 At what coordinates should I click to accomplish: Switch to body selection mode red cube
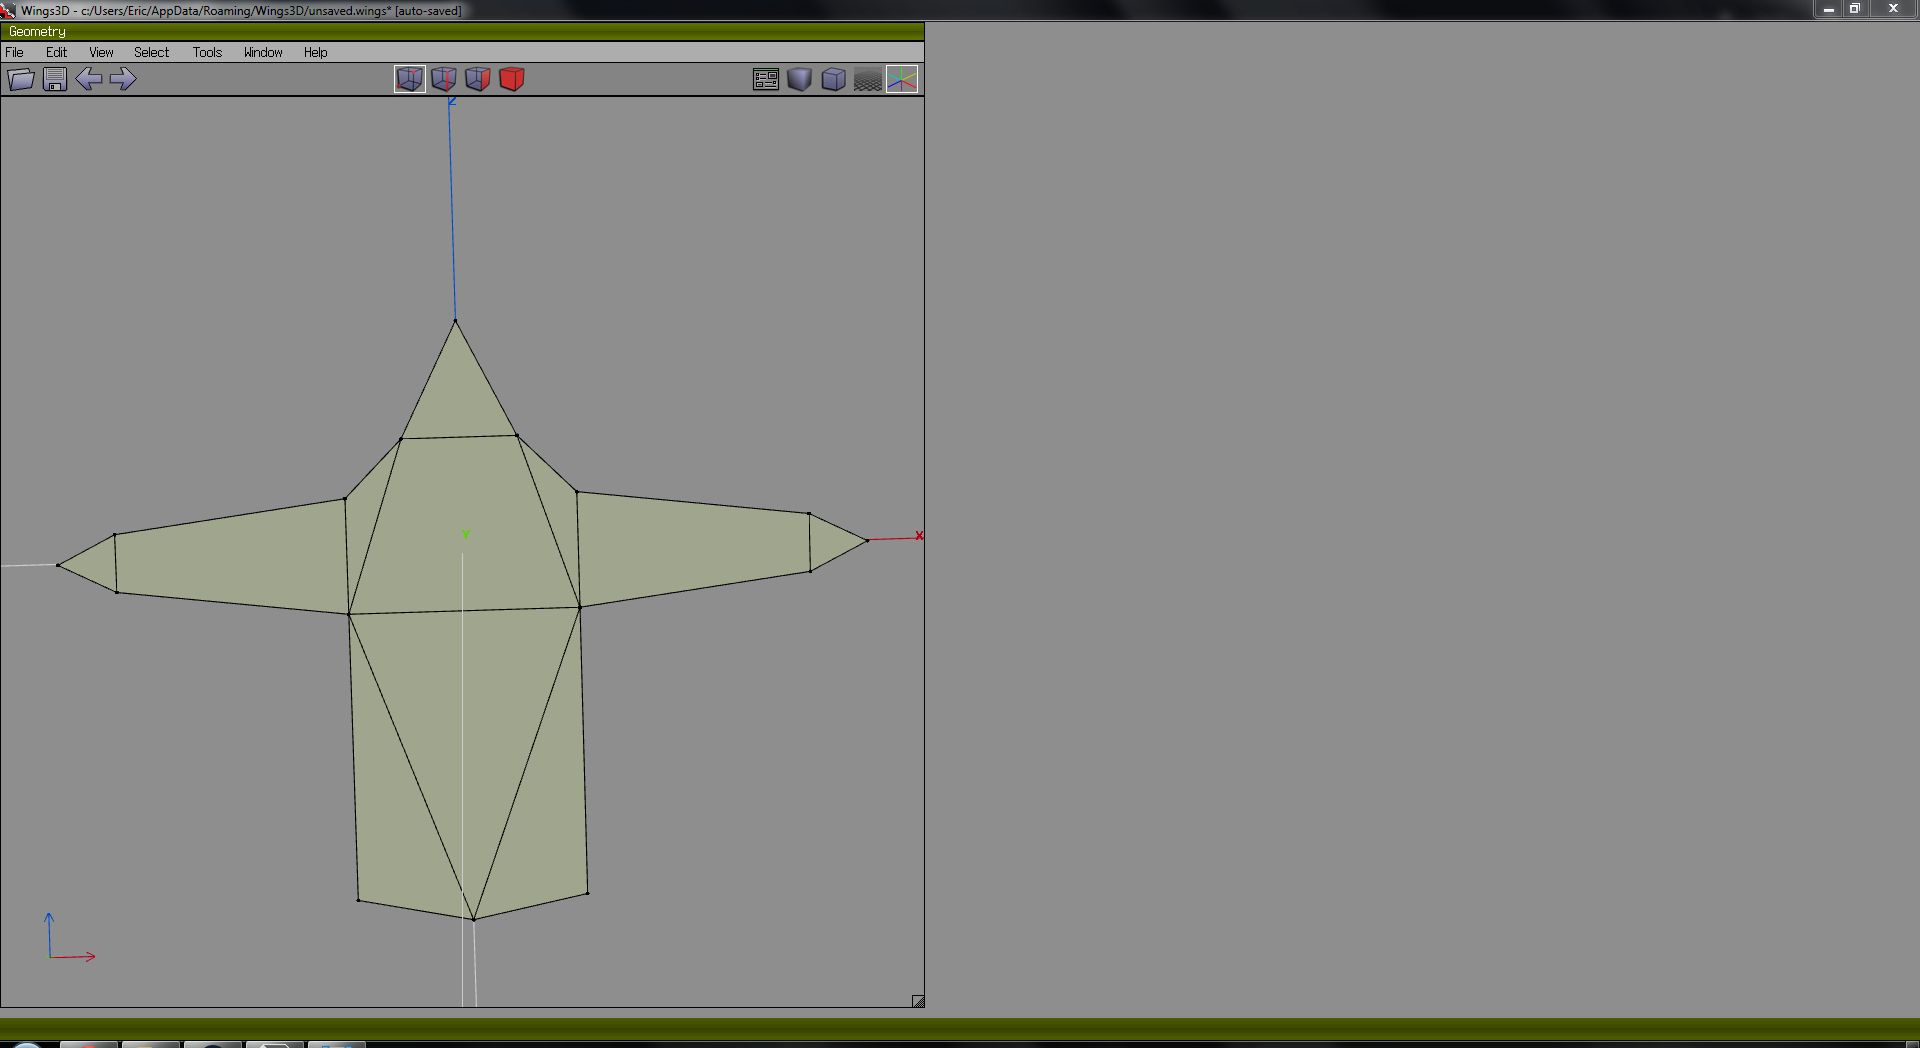512,79
